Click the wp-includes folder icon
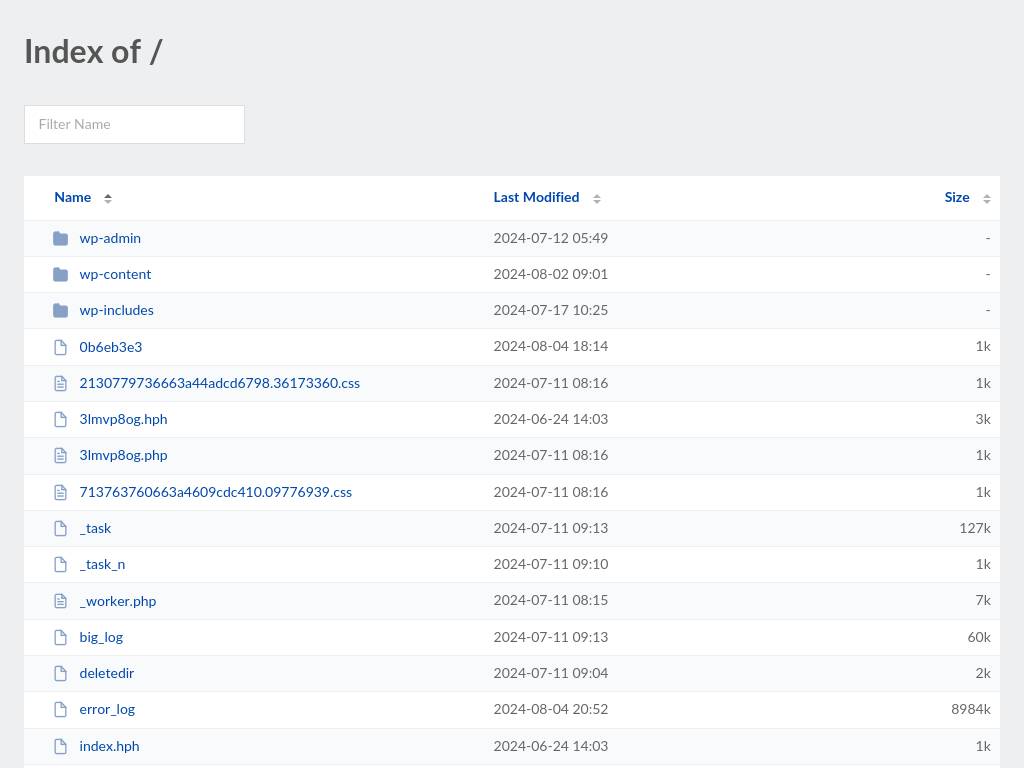The width and height of the screenshot is (1024, 768). (x=61, y=310)
